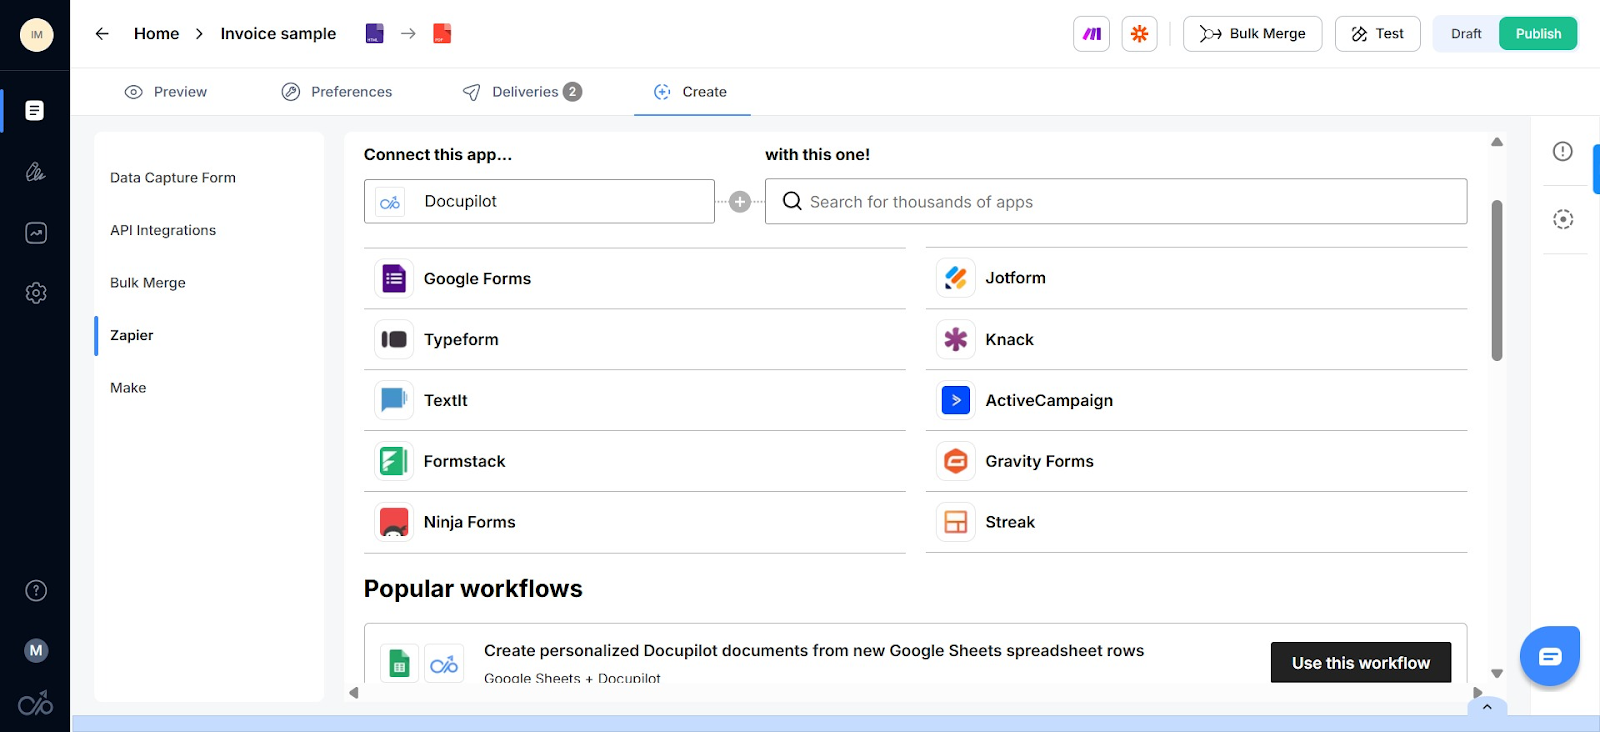Select the ActiveCampaign app
Viewport: 1600px width, 732px height.
click(x=1197, y=401)
